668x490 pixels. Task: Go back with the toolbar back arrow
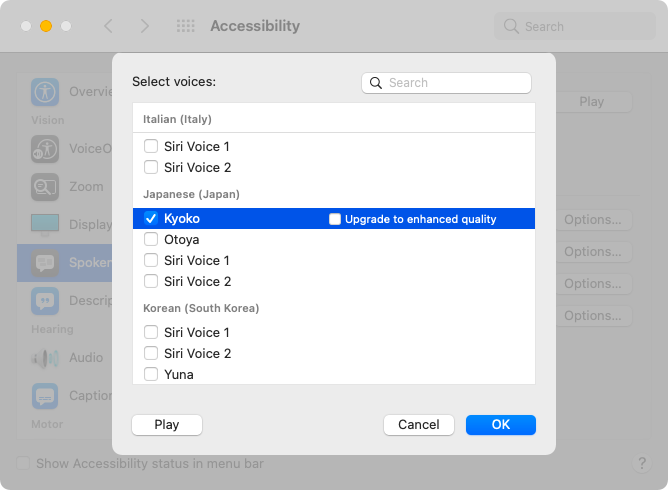point(109,26)
